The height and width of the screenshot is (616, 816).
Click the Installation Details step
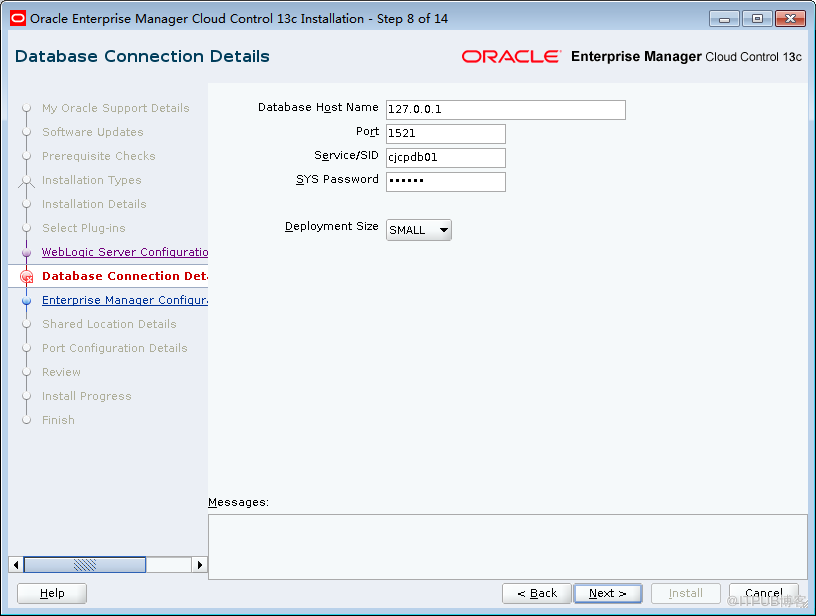click(94, 204)
